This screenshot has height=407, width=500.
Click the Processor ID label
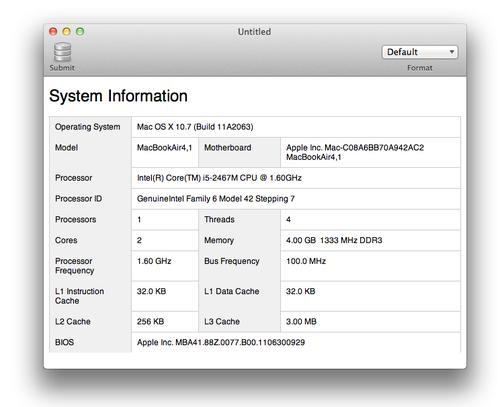(x=79, y=199)
